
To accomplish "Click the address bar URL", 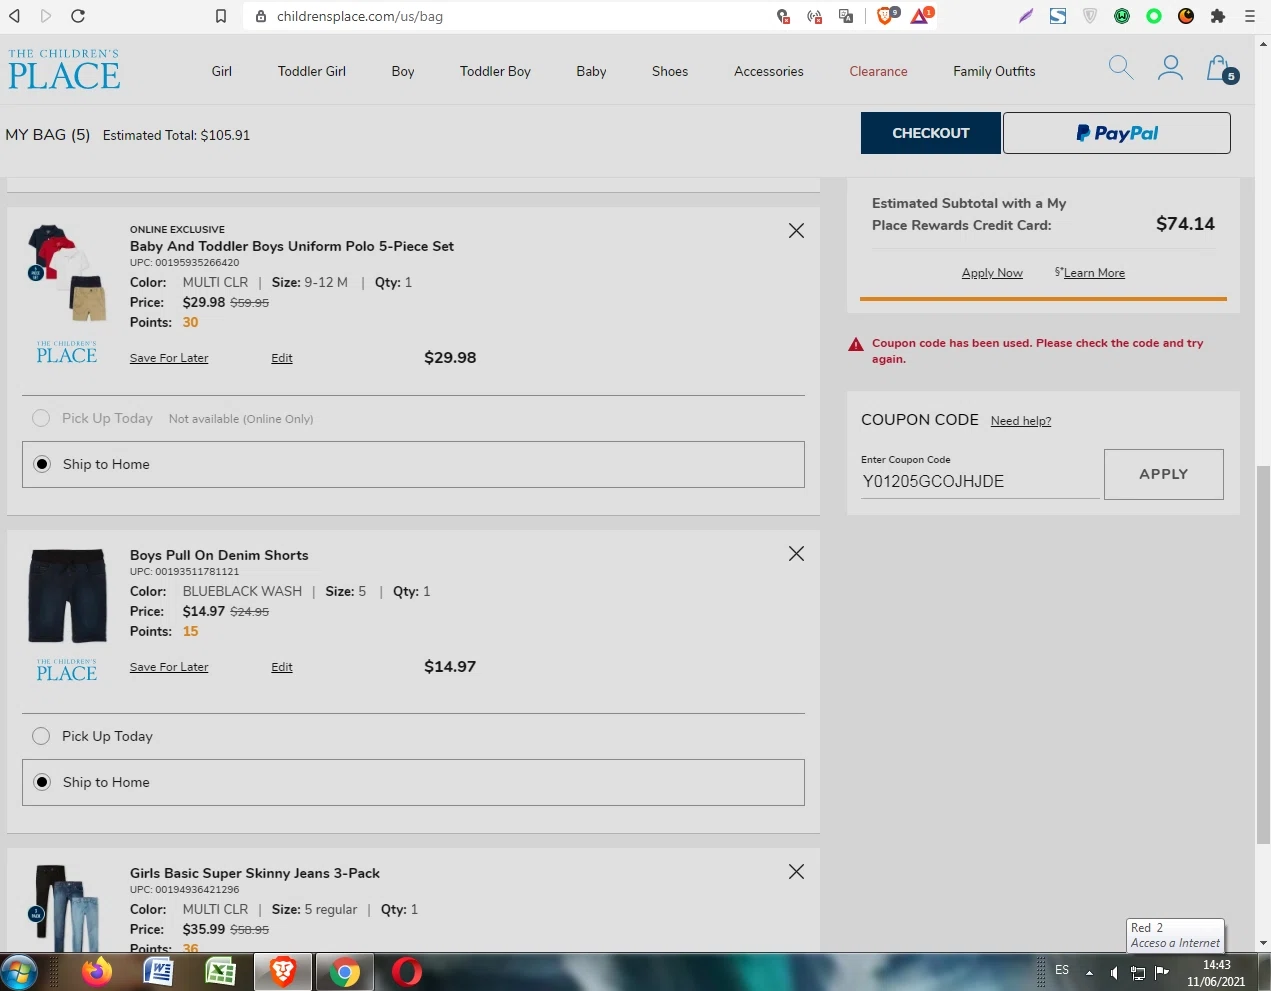I will (x=360, y=16).
